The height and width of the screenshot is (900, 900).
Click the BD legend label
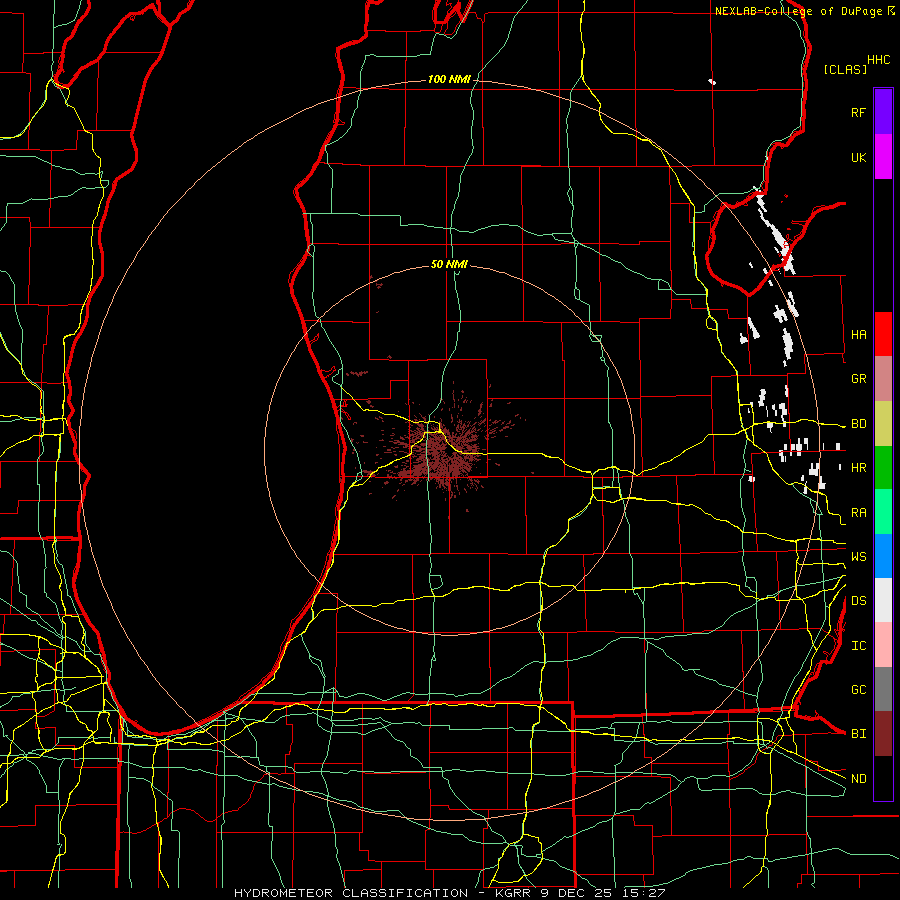click(x=858, y=424)
